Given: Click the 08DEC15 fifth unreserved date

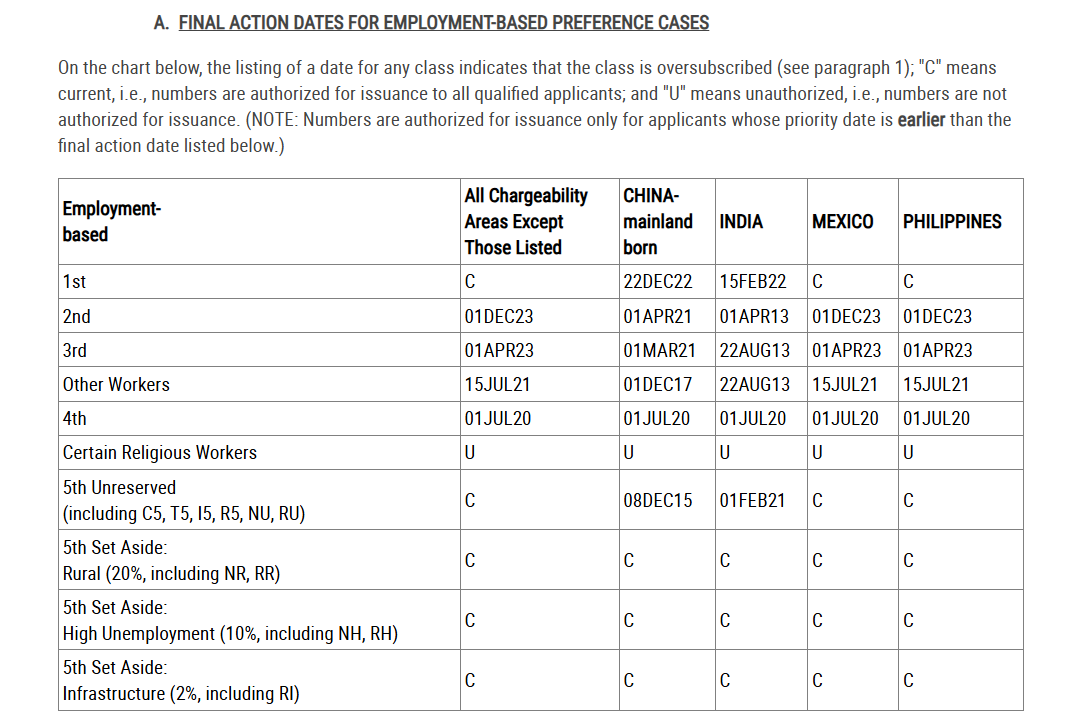Looking at the screenshot, I should [657, 500].
